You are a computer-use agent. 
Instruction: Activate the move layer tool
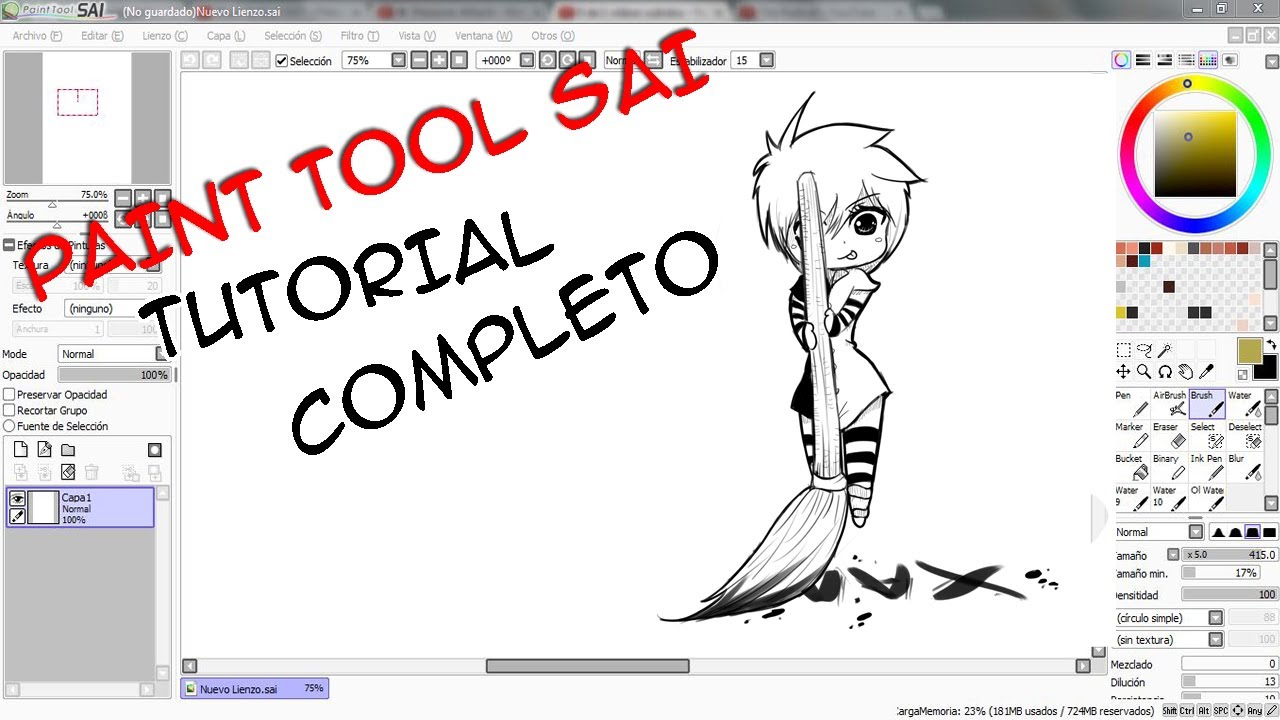point(1124,372)
